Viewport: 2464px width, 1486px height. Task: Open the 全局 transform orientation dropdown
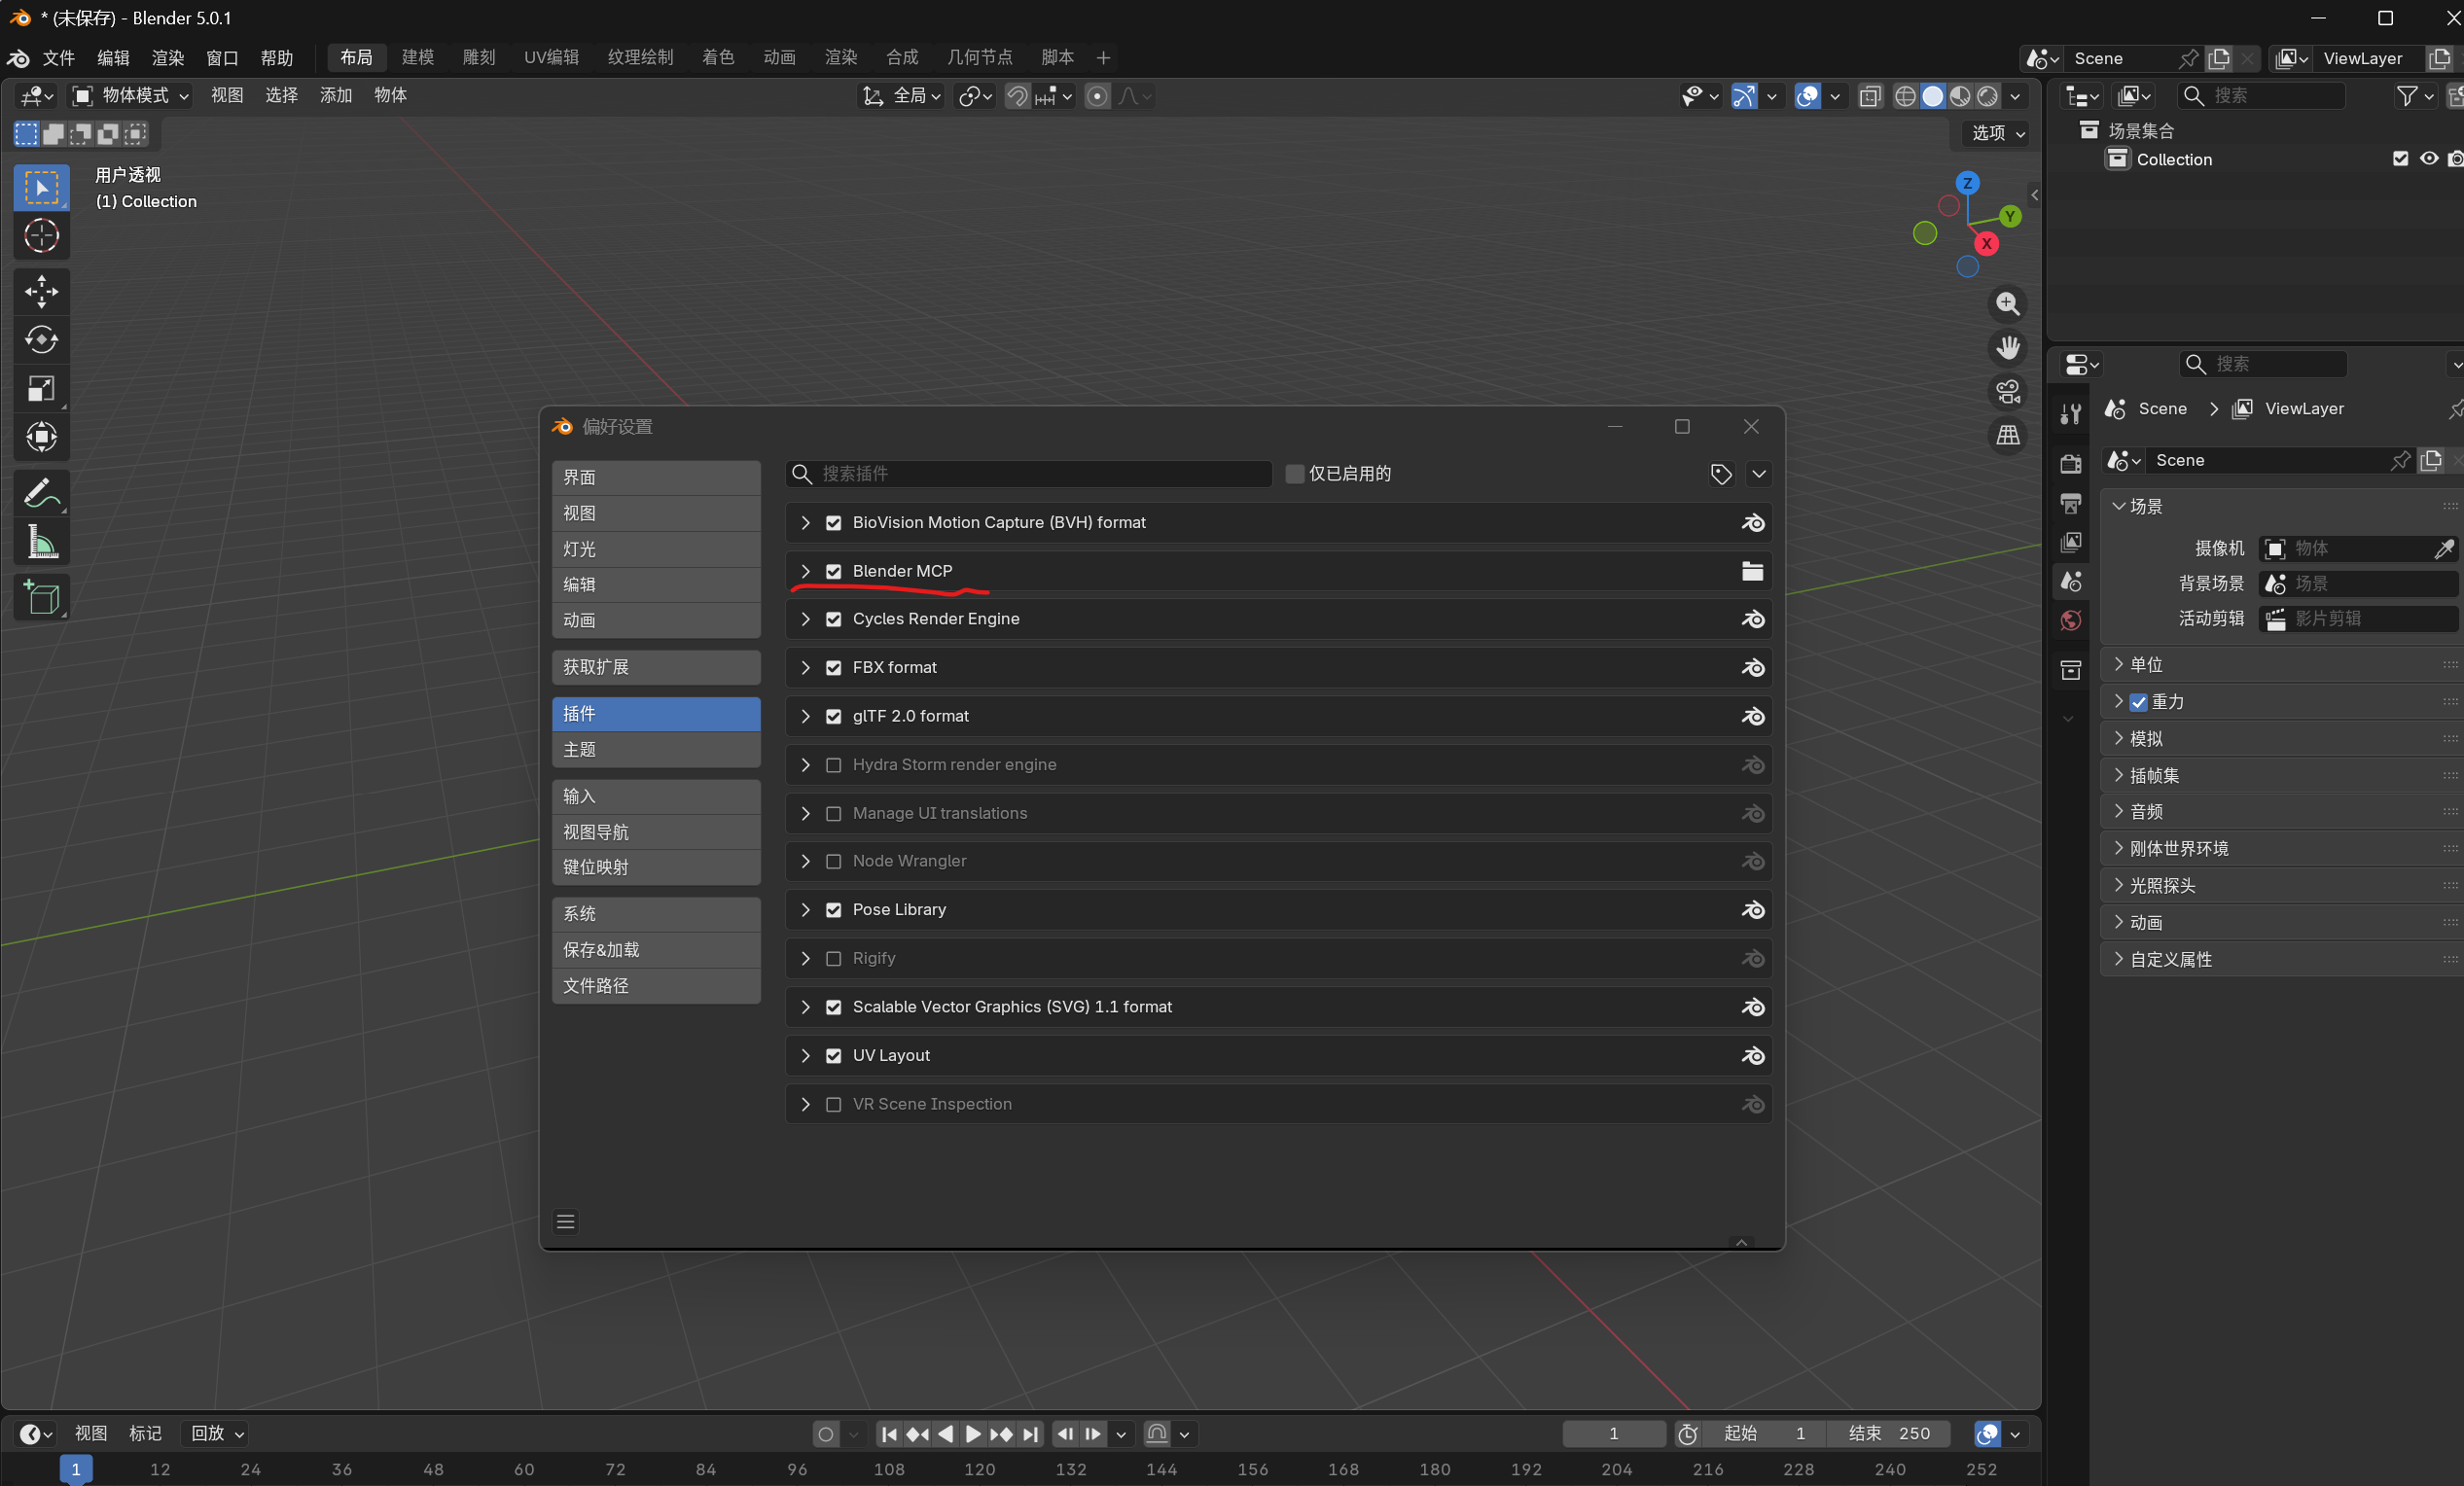point(903,96)
